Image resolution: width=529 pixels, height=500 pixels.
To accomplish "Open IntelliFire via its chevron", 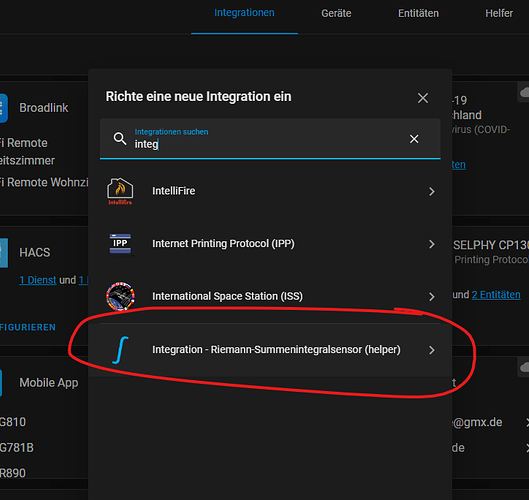I will point(432,192).
